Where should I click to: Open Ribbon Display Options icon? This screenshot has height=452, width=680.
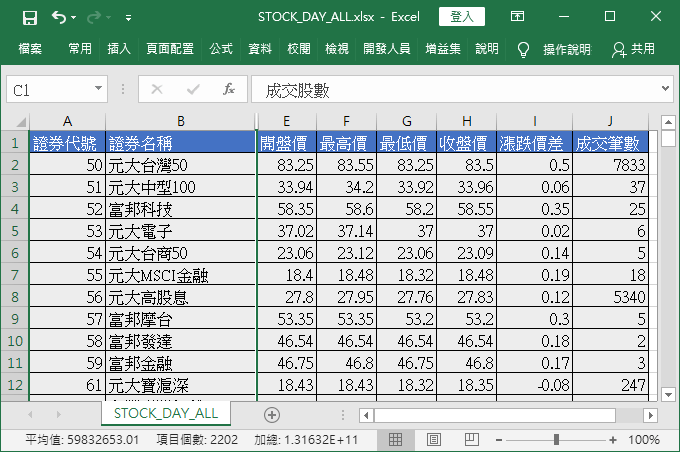tap(517, 17)
